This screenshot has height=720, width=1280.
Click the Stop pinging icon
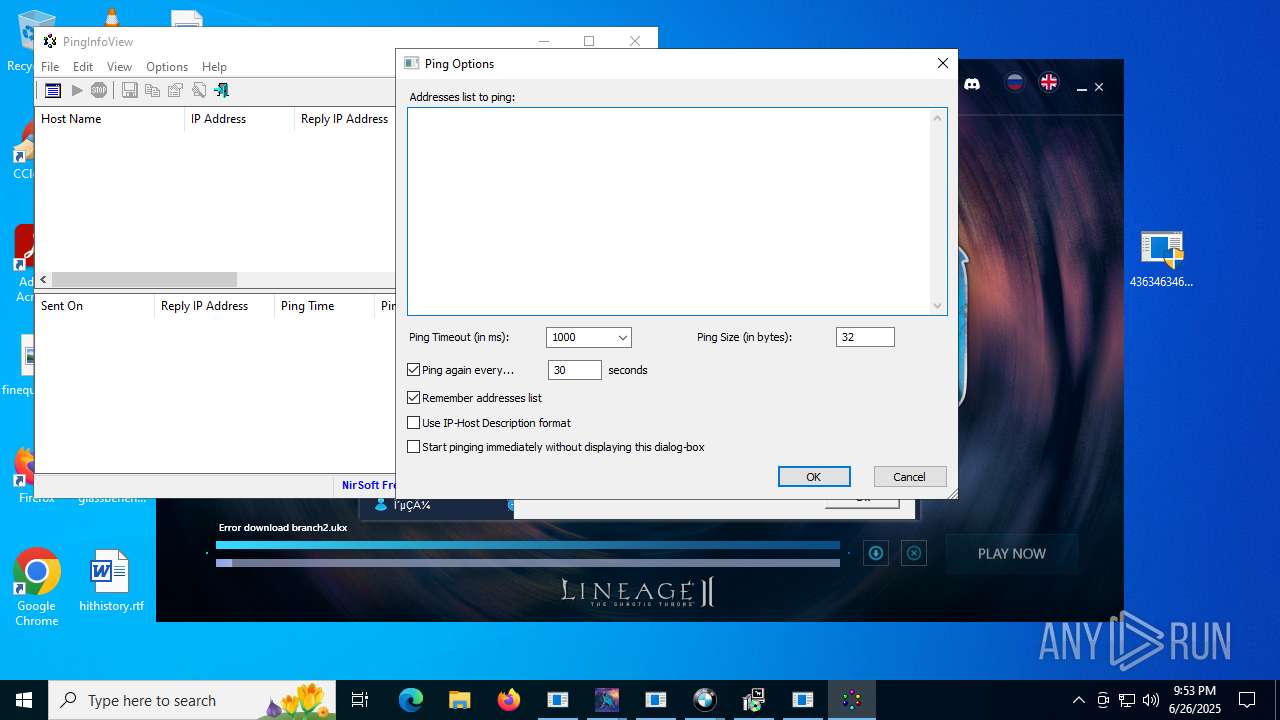tap(99, 90)
